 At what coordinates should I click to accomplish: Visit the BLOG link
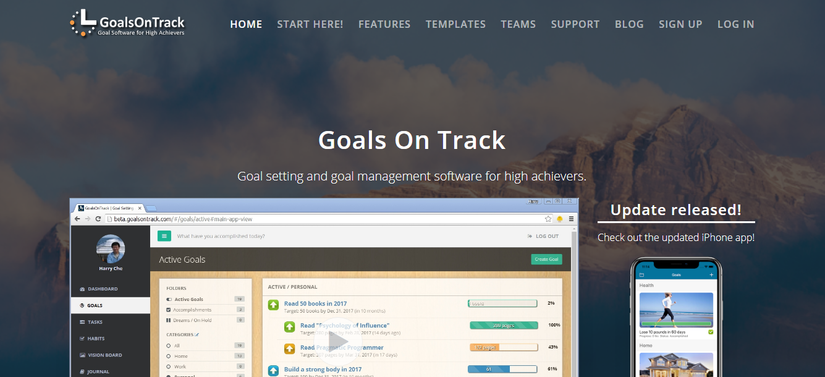click(629, 24)
